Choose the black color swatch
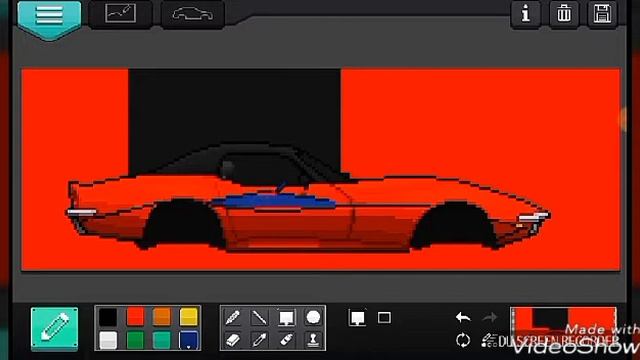 (108, 317)
